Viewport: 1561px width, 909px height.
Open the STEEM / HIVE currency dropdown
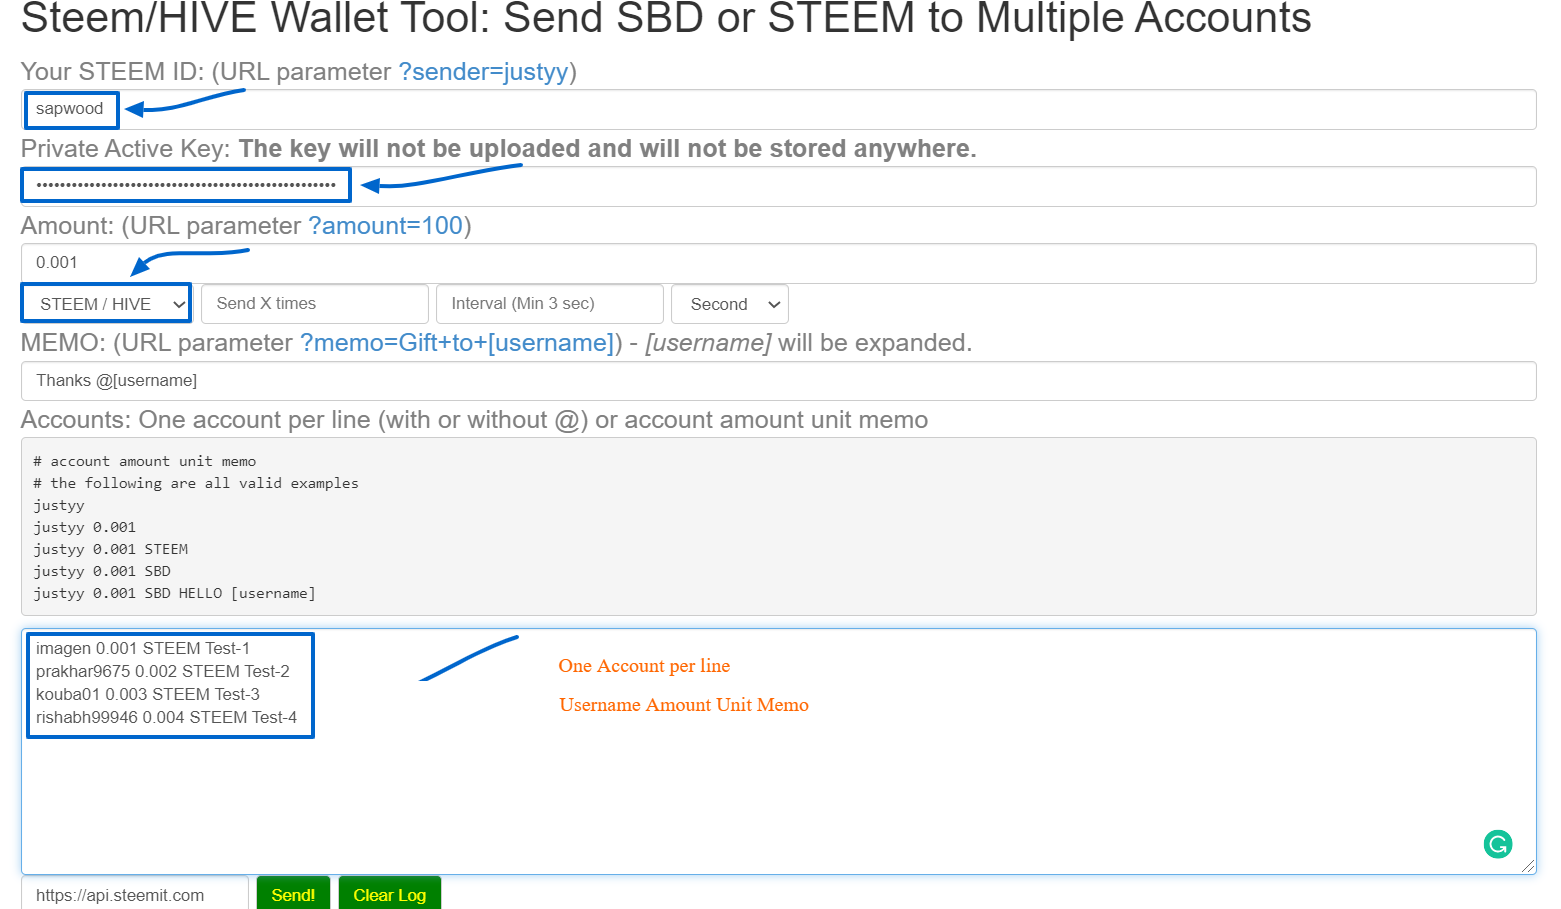pos(106,304)
